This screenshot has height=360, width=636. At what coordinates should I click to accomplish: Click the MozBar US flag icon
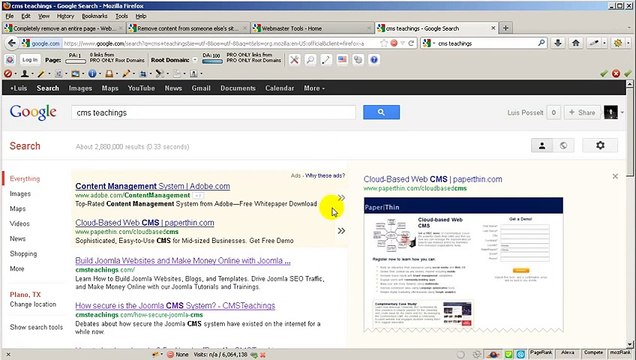(342, 60)
